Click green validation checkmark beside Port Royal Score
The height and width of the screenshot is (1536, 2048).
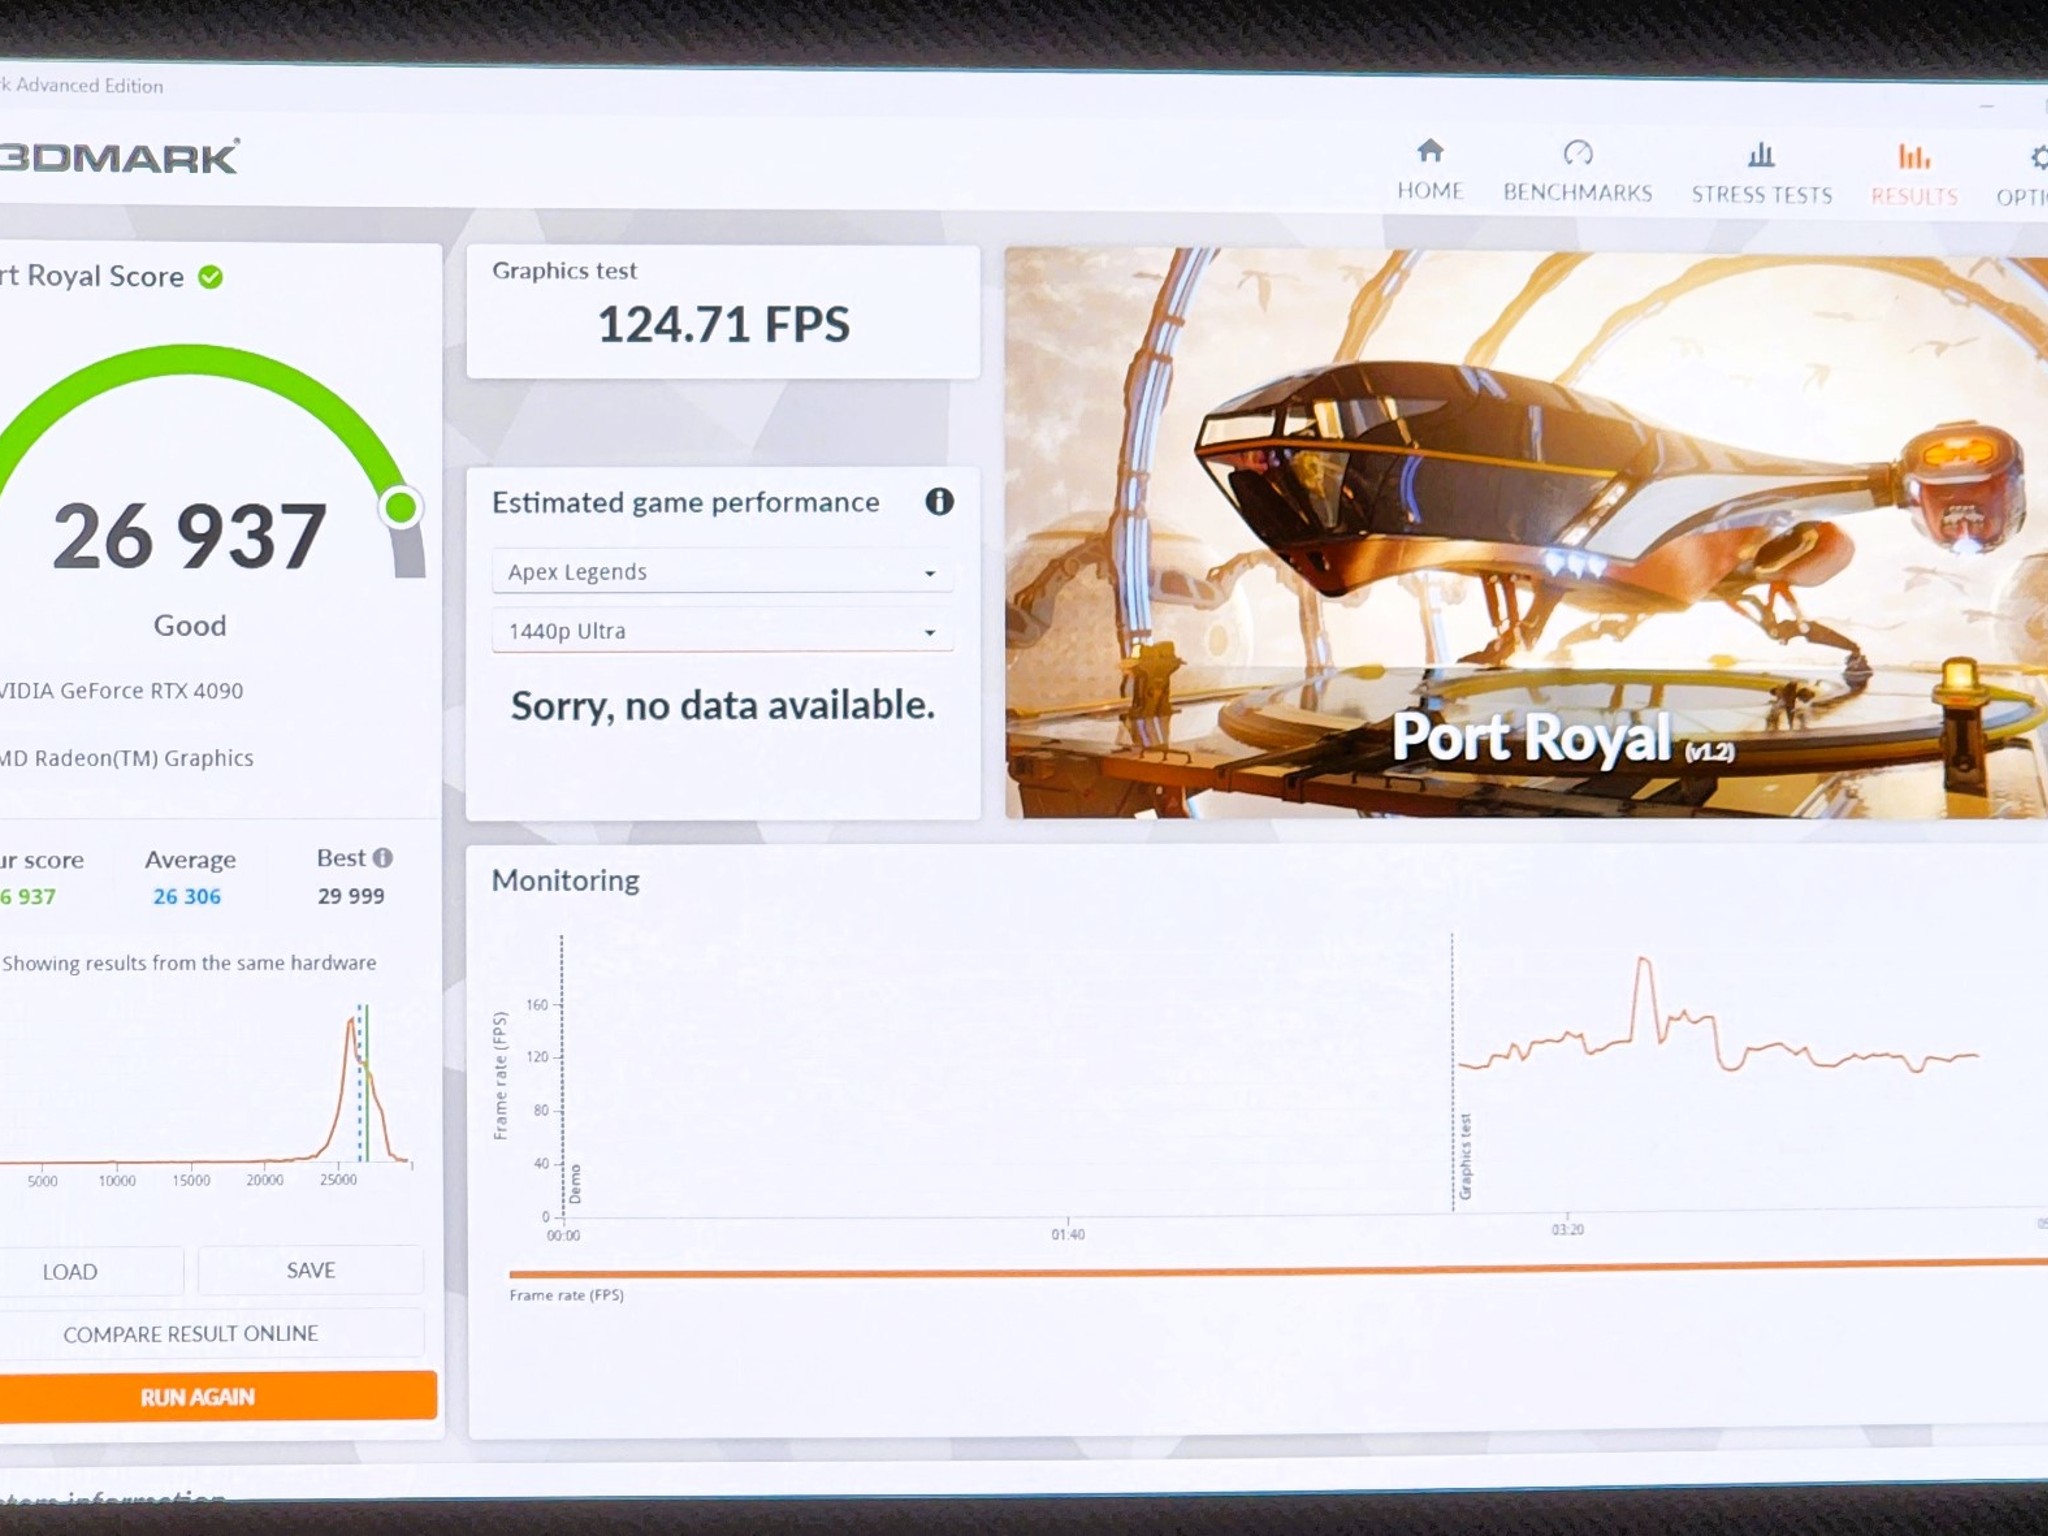pos(210,277)
